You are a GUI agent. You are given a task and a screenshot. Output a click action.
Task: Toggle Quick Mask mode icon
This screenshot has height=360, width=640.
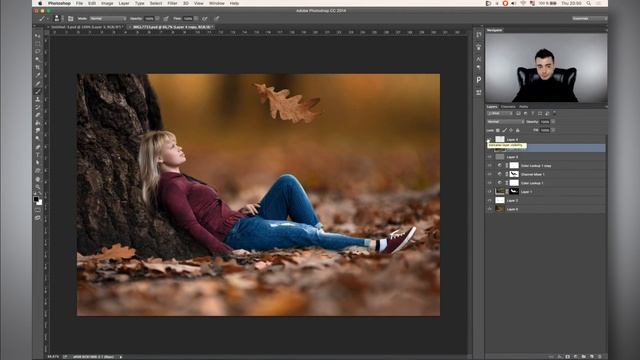click(38, 210)
